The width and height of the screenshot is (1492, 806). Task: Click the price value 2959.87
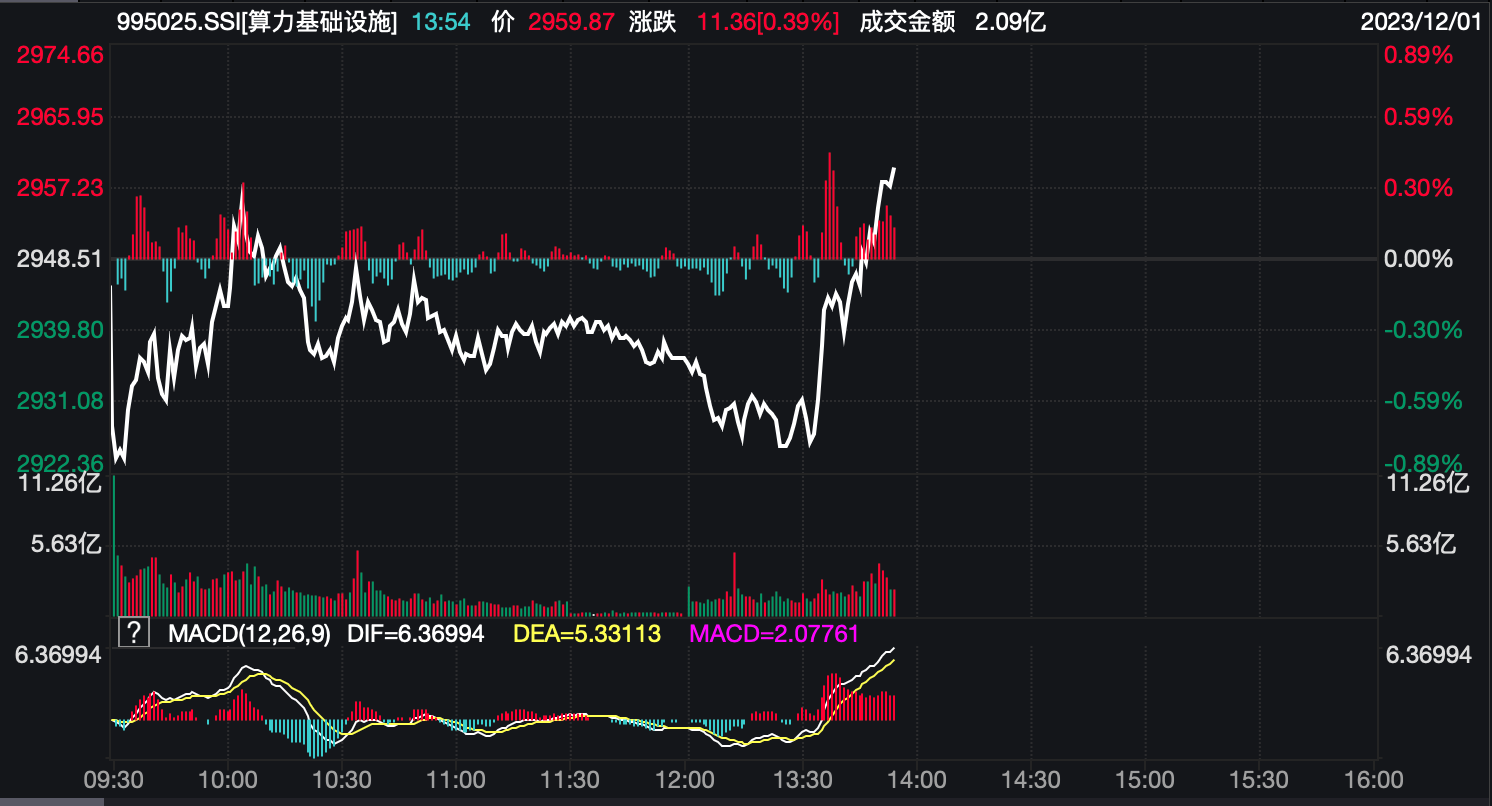(571, 22)
